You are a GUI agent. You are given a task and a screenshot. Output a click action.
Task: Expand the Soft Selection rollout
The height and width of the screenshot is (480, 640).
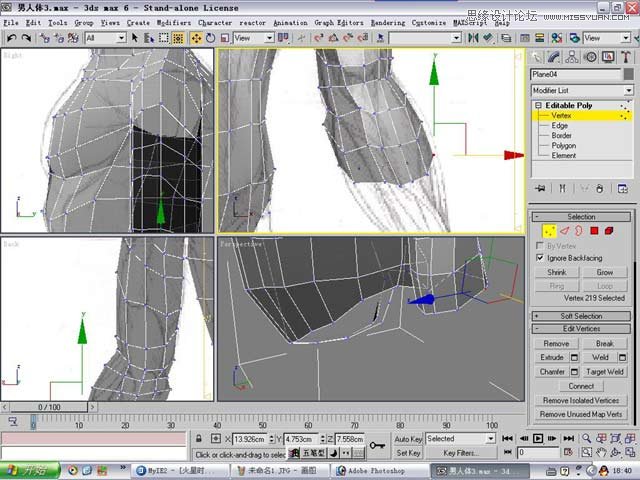click(x=581, y=316)
